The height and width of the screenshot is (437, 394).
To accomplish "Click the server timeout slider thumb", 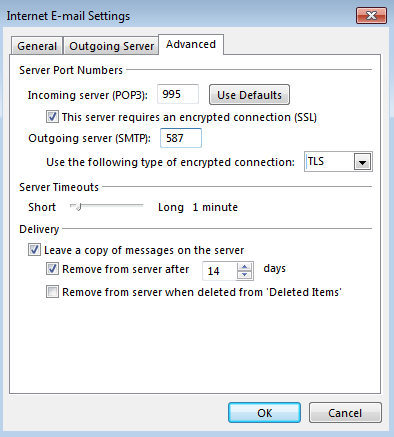I will tap(78, 207).
